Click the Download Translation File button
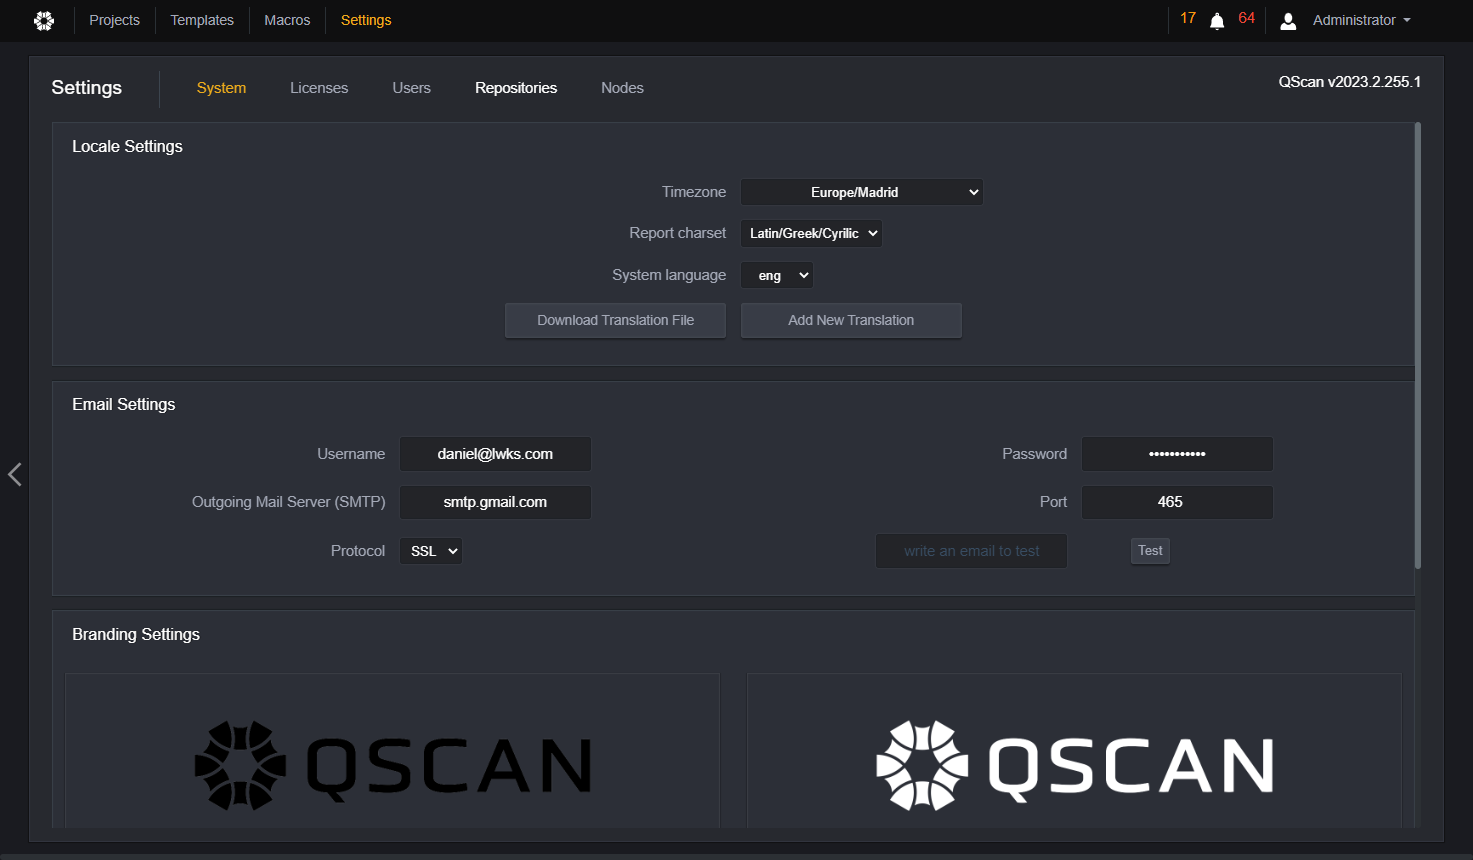 615,320
